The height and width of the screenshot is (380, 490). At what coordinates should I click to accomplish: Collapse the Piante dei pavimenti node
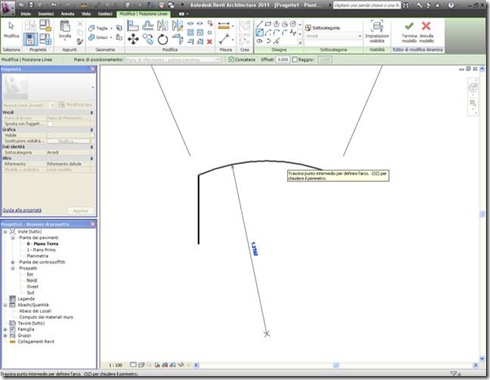tap(13, 238)
